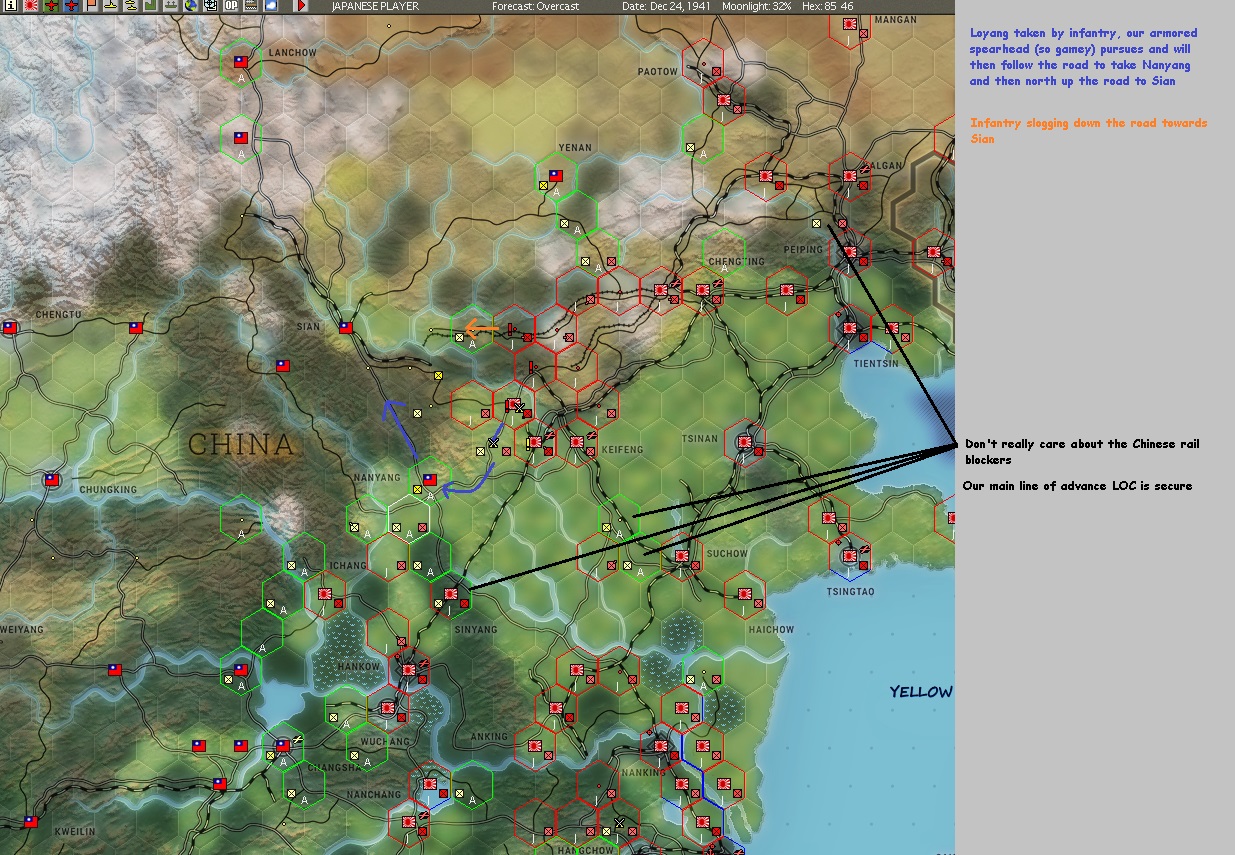Open the globe icon in the toolbar
This screenshot has height=855, width=1235.
tap(190, 5)
